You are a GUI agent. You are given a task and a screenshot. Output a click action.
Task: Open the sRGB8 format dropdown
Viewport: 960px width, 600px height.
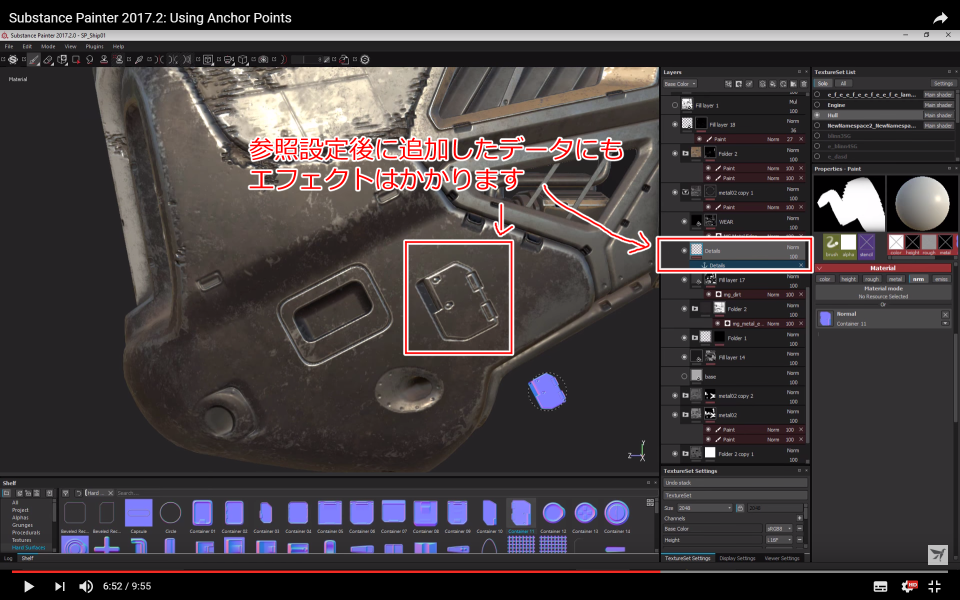coord(779,528)
